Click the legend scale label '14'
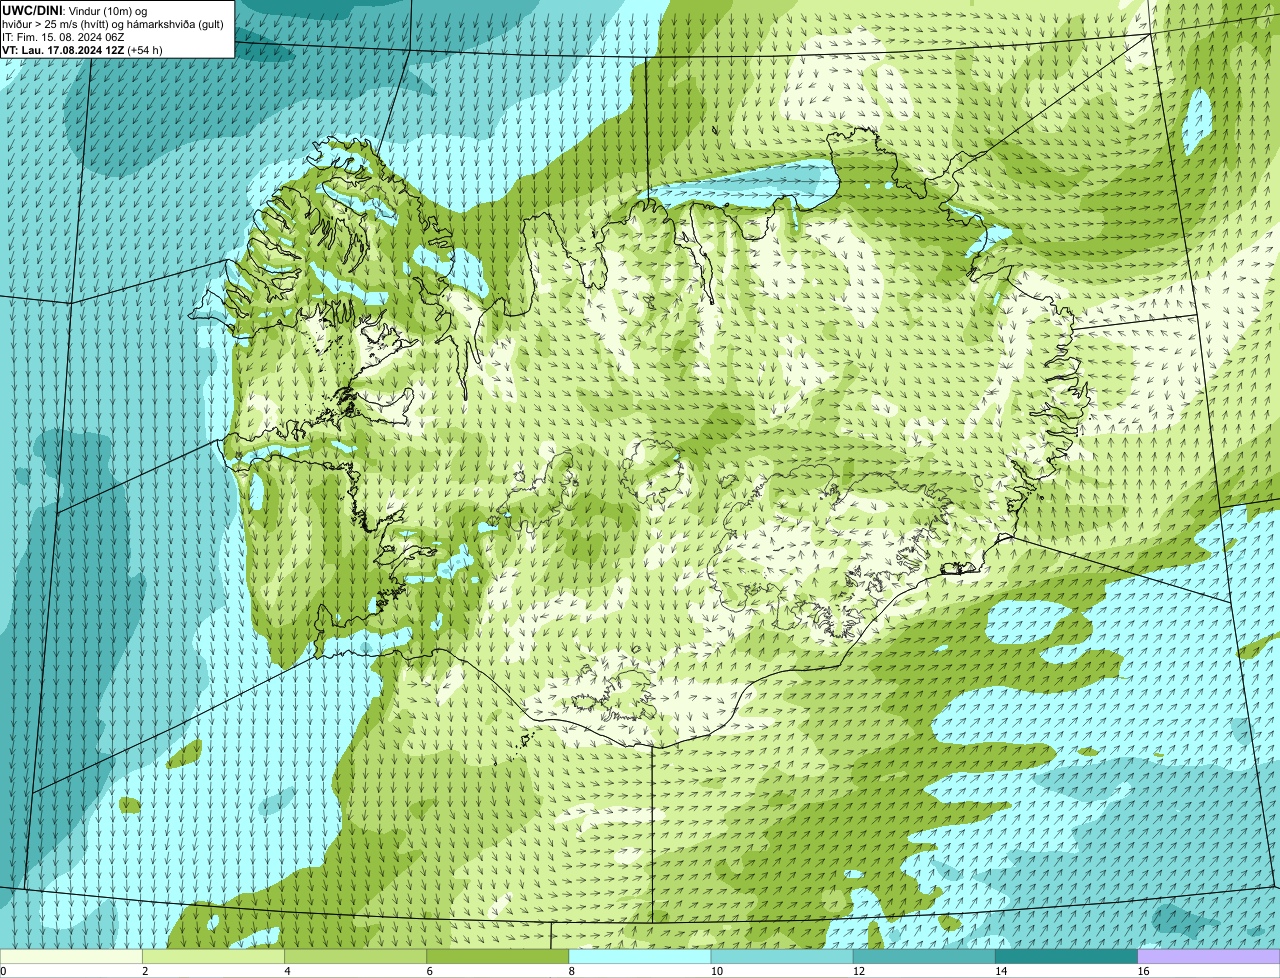The image size is (1280, 978). (1002, 971)
